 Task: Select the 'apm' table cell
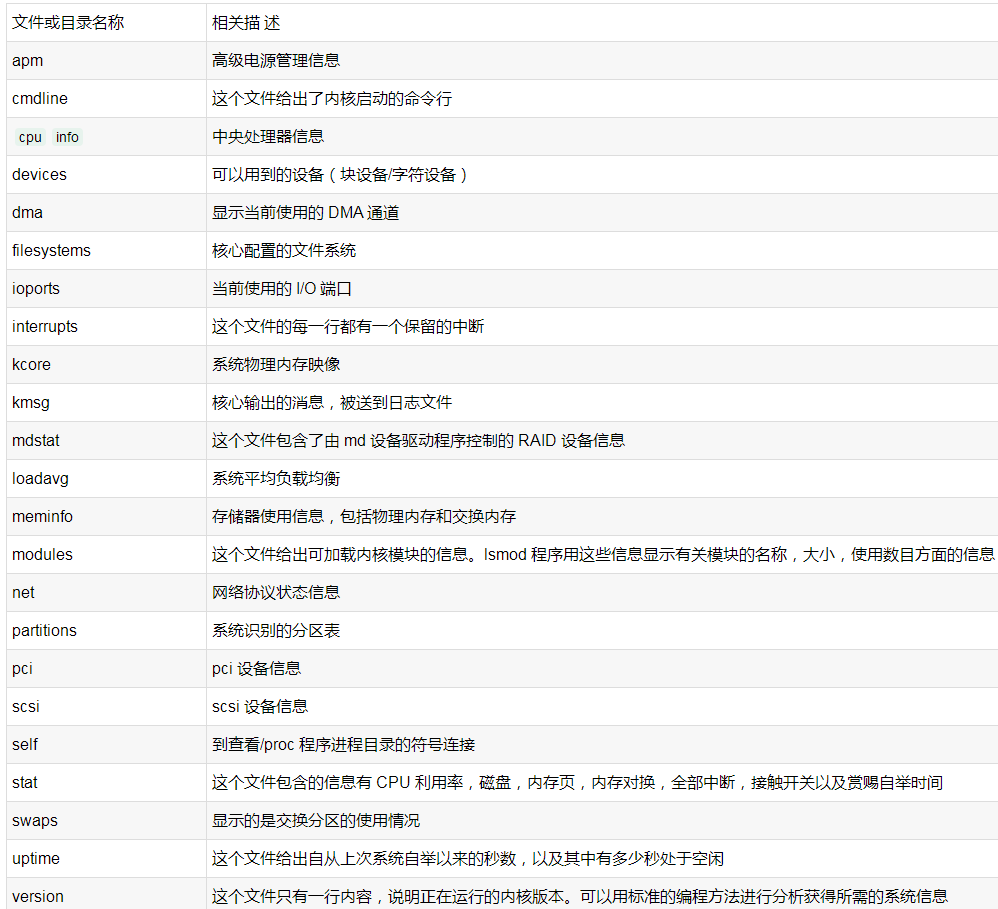106,60
